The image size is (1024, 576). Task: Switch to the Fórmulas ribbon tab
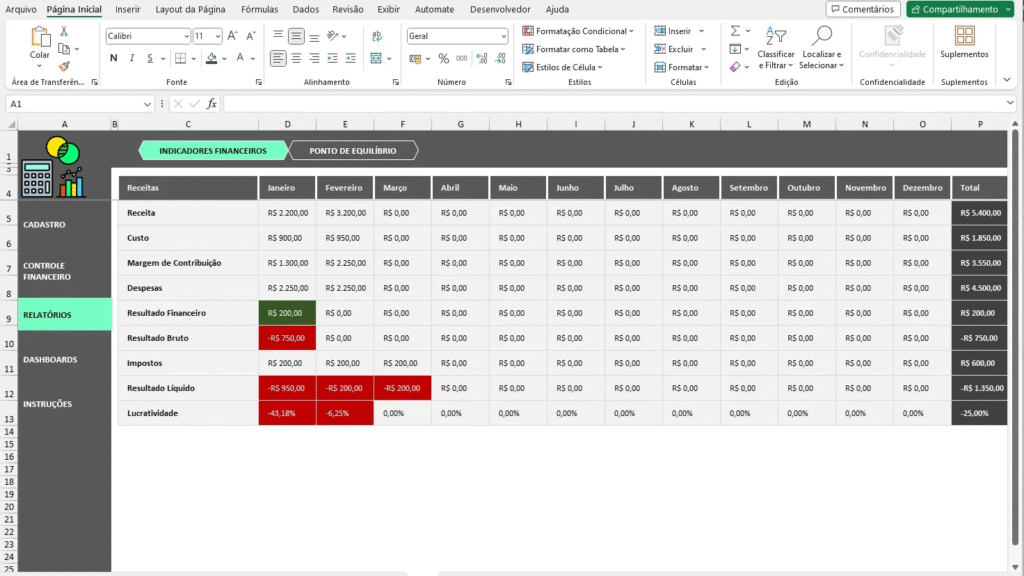tap(259, 9)
